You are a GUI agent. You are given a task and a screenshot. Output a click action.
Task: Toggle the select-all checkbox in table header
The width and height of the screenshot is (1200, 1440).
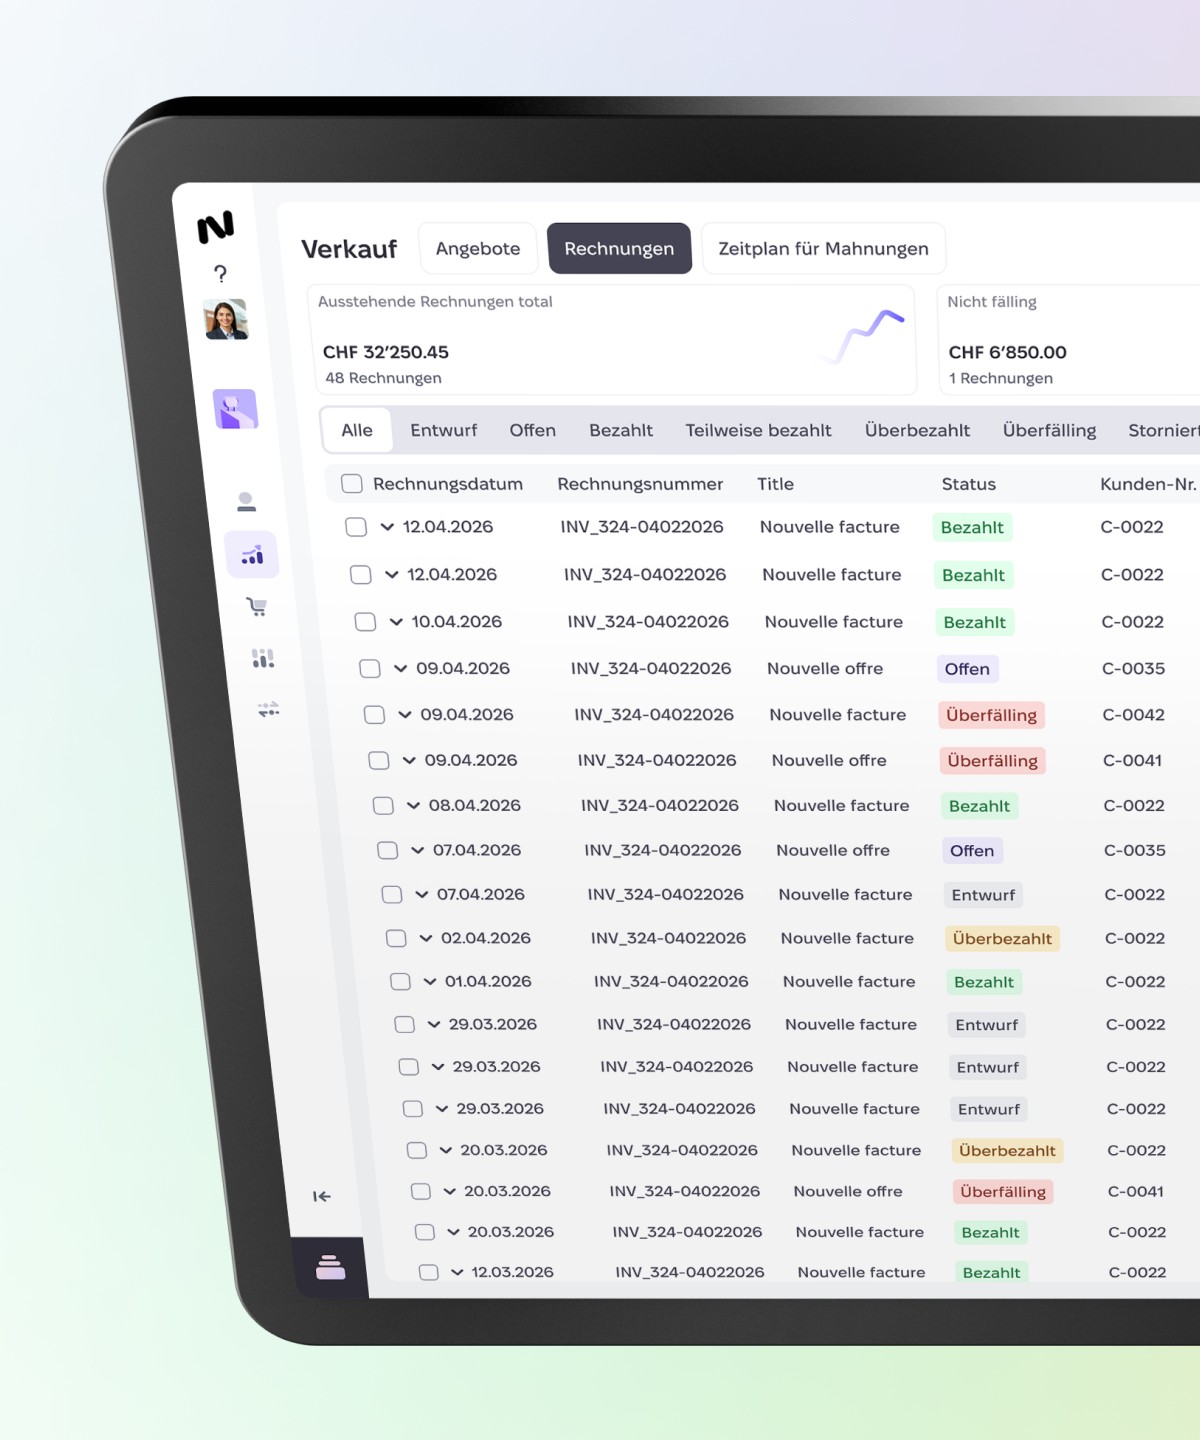(x=351, y=484)
